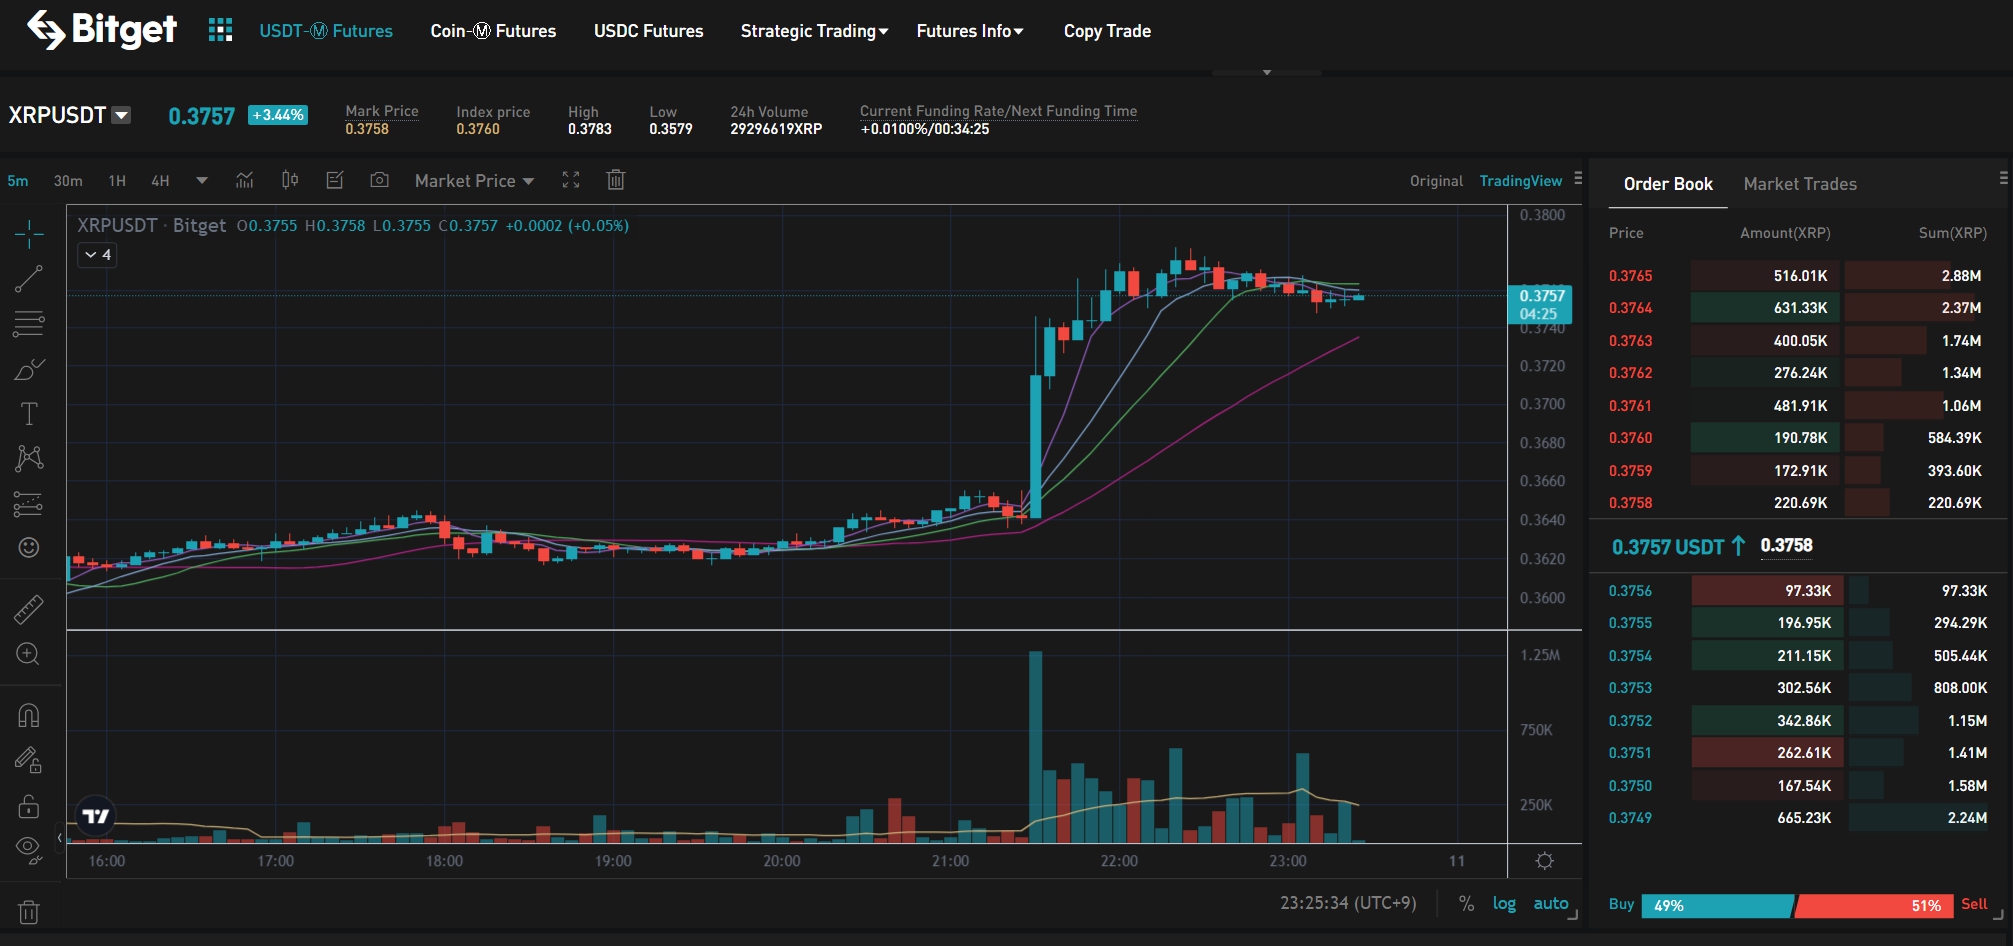The image size is (2013, 946).
Task: Click the time zone clock 23:25:34 (UTC+9)
Action: pyautogui.click(x=1348, y=903)
